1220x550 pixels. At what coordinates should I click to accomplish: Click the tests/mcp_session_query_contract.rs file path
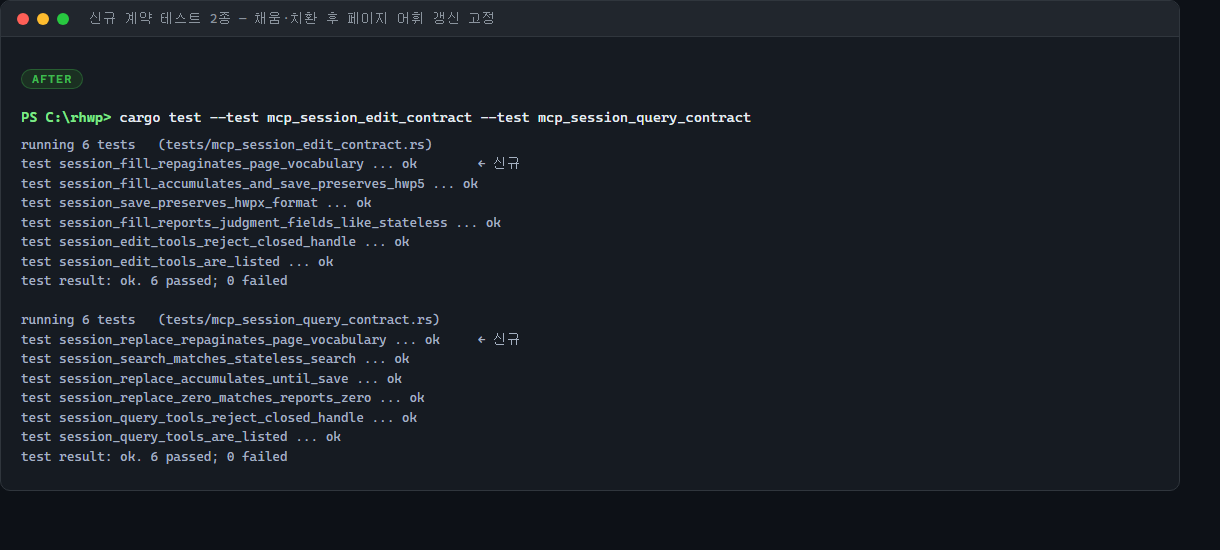[299, 320]
